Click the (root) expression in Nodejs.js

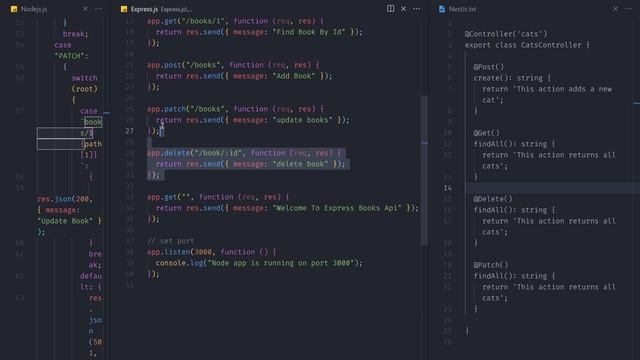pos(84,89)
